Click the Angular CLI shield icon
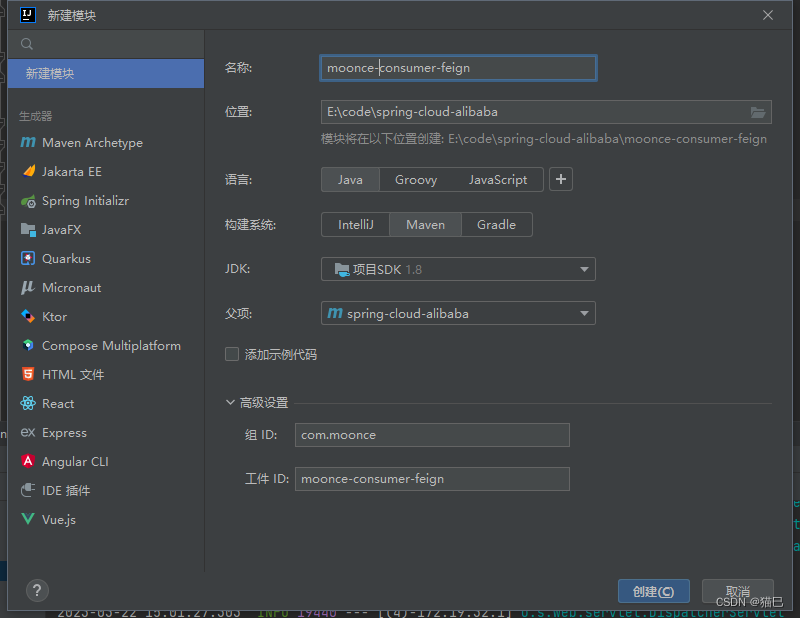The image size is (800, 618). [x=28, y=461]
